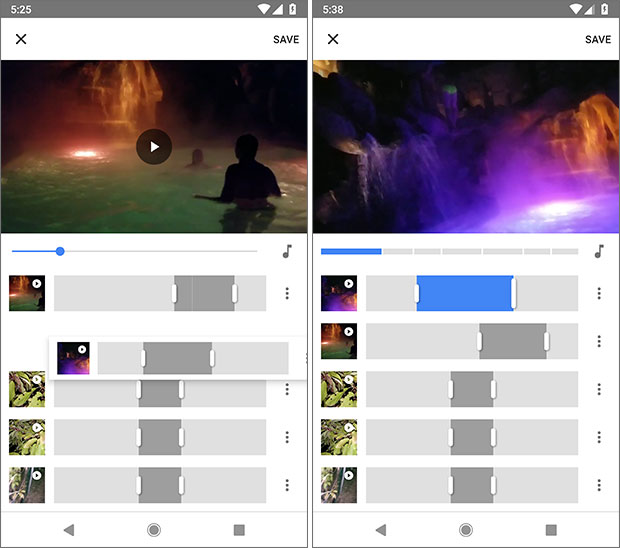This screenshot has width=620, height=548.
Task: Save the movie in the 5:38 screen
Action: coord(598,39)
